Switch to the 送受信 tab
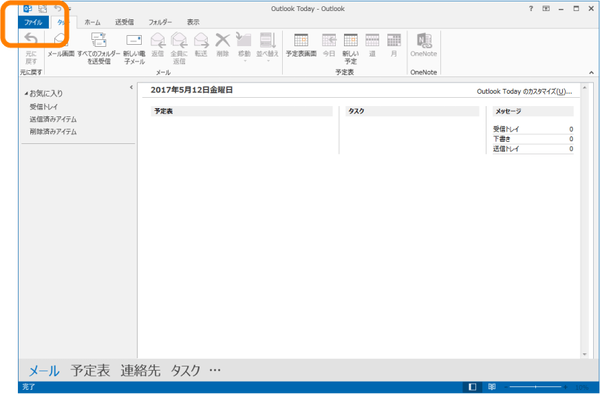The width and height of the screenshot is (600, 394). [x=124, y=22]
